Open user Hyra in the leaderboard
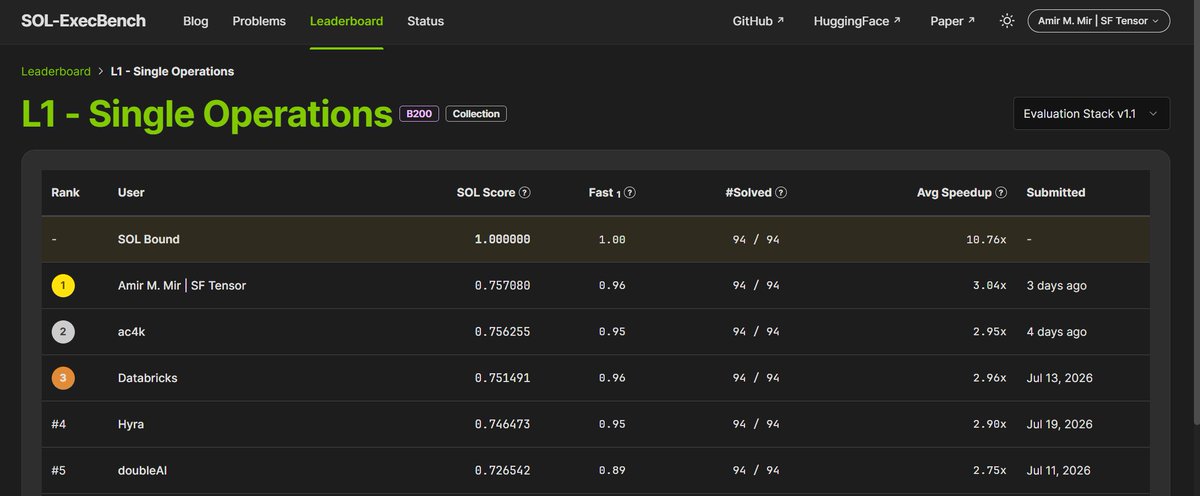The image size is (1200, 496). (x=131, y=424)
